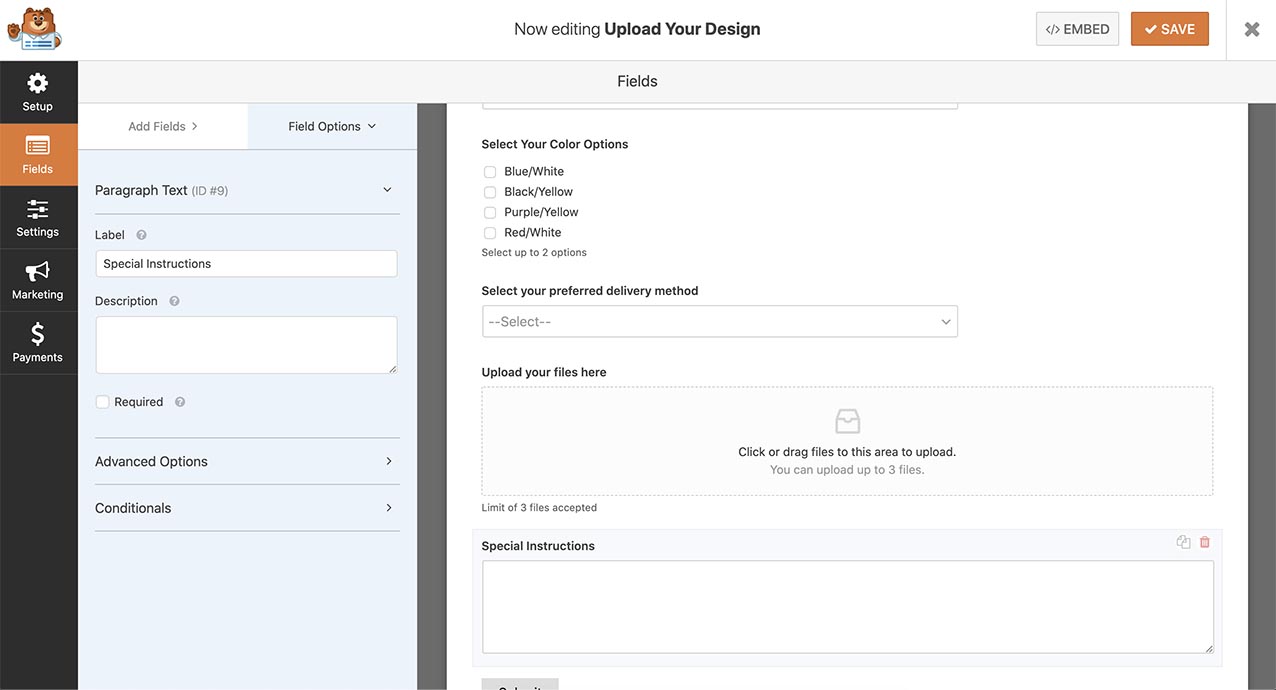This screenshot has width=1276, height=690.
Task: Duplicate the Special Instructions field
Action: point(1183,541)
